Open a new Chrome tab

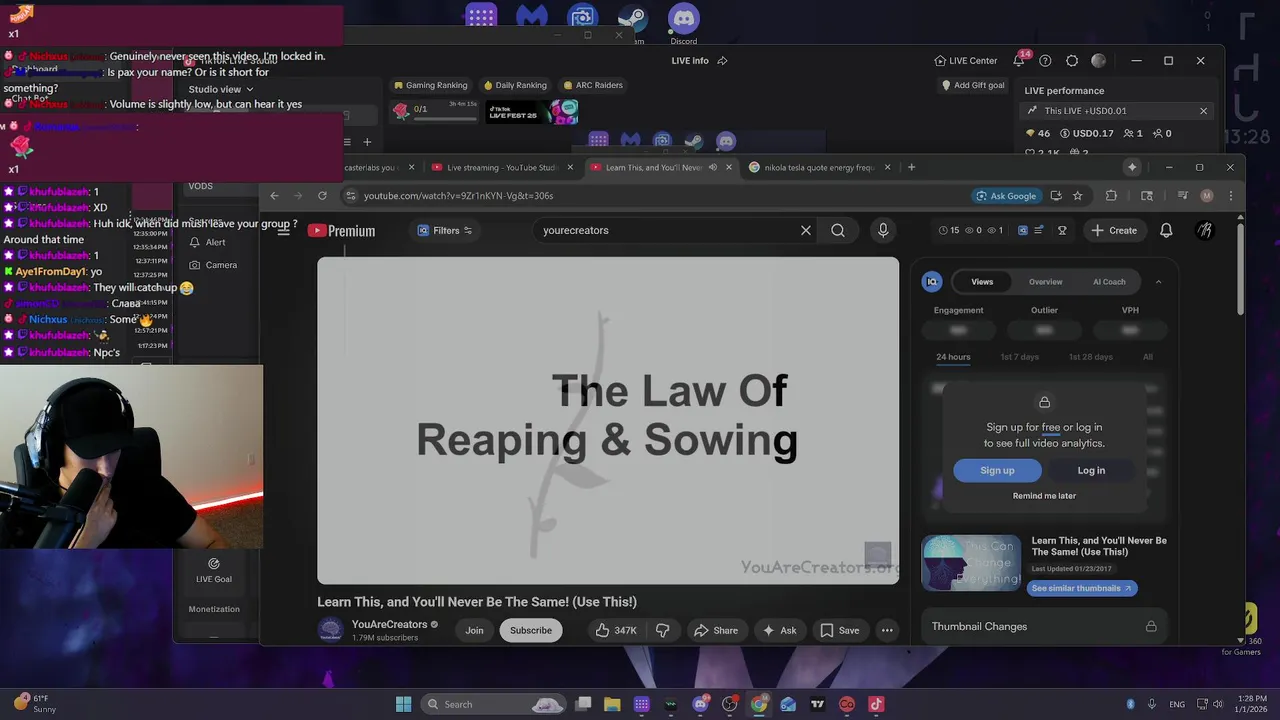[911, 167]
